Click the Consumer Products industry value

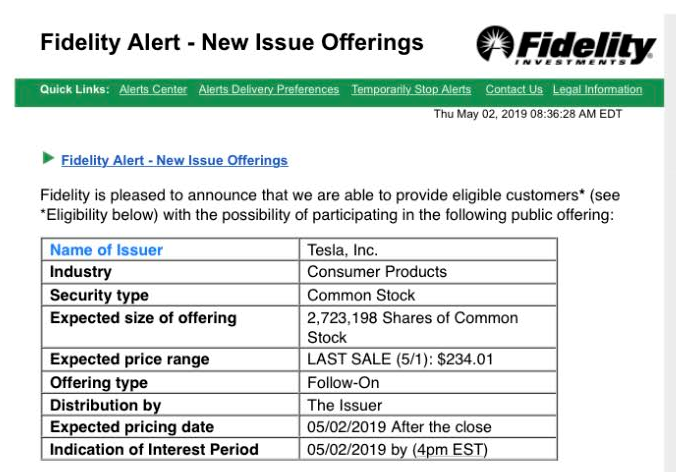pos(377,272)
